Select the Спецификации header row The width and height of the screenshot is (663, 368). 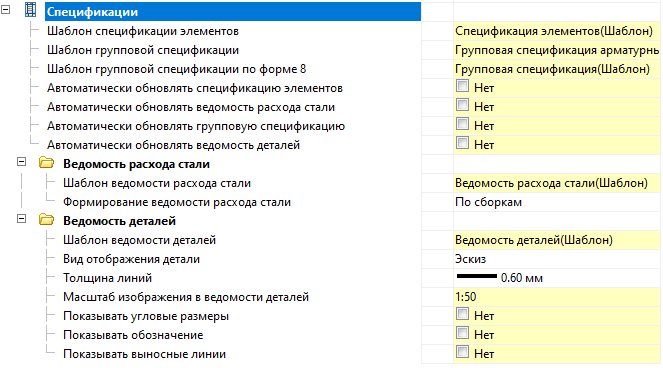(233, 11)
